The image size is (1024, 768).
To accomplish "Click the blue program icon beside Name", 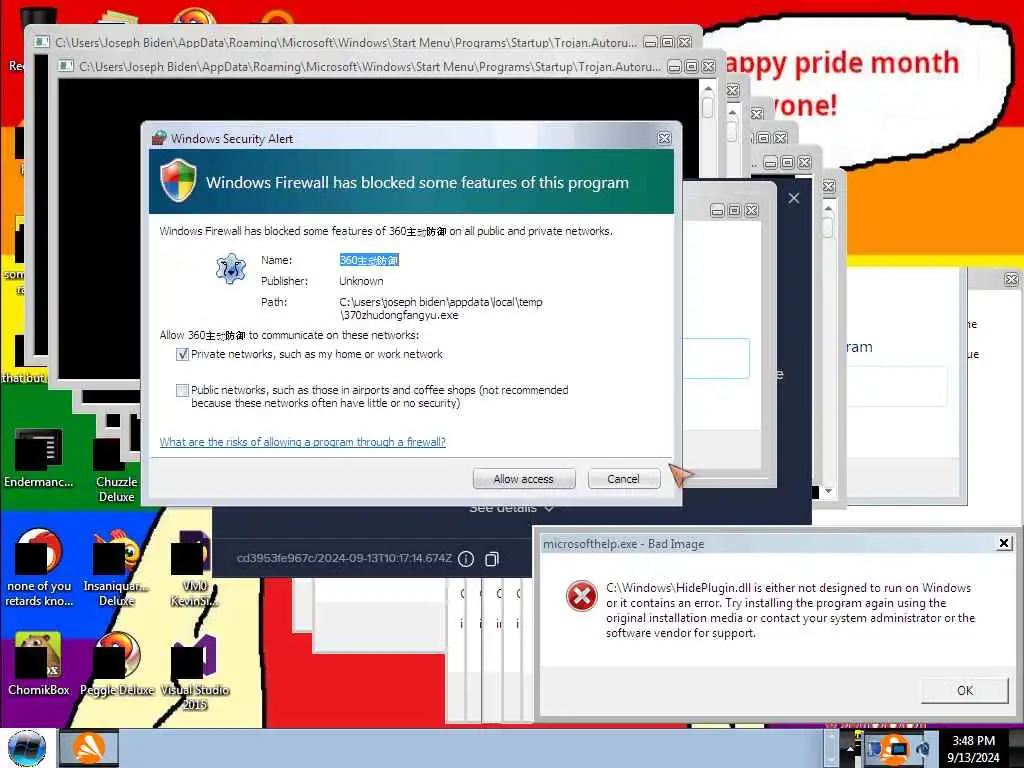I will [x=231, y=268].
